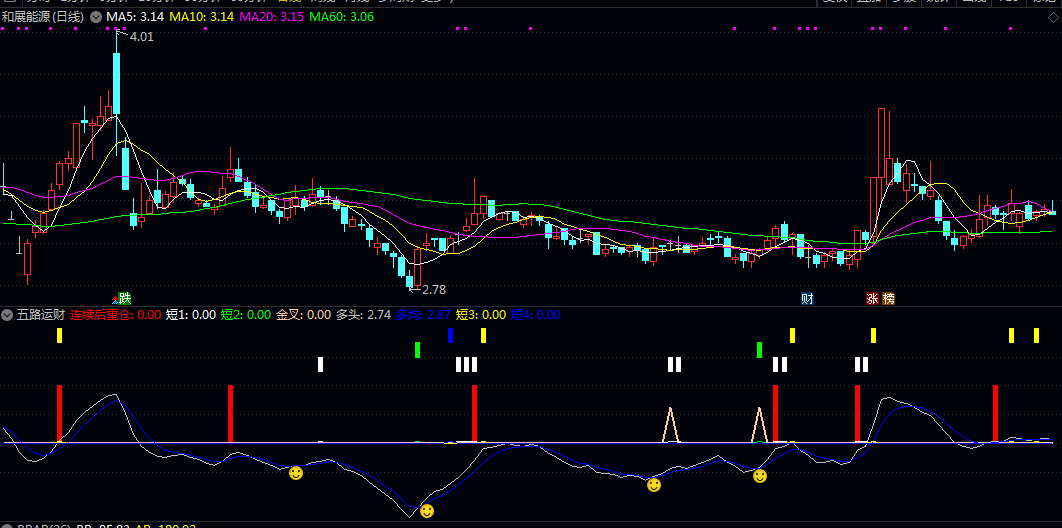Click the MA20 magenta average label
1062x528 pixels.
271,18
